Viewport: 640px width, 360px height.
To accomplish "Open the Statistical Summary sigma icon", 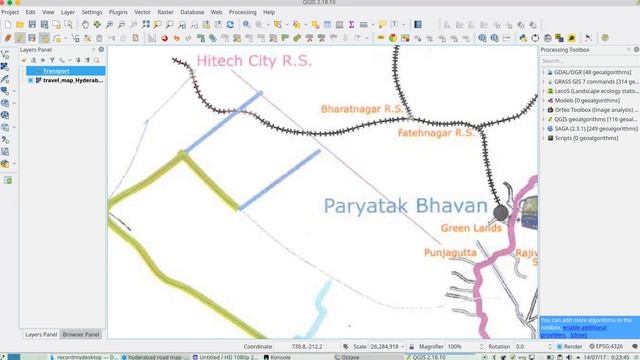I will pos(351,25).
